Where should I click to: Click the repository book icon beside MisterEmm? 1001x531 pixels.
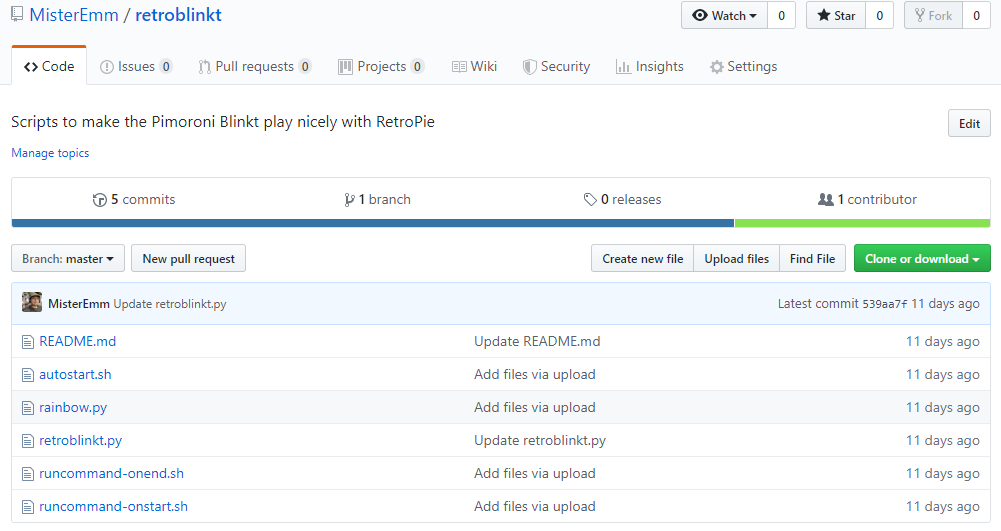17,14
